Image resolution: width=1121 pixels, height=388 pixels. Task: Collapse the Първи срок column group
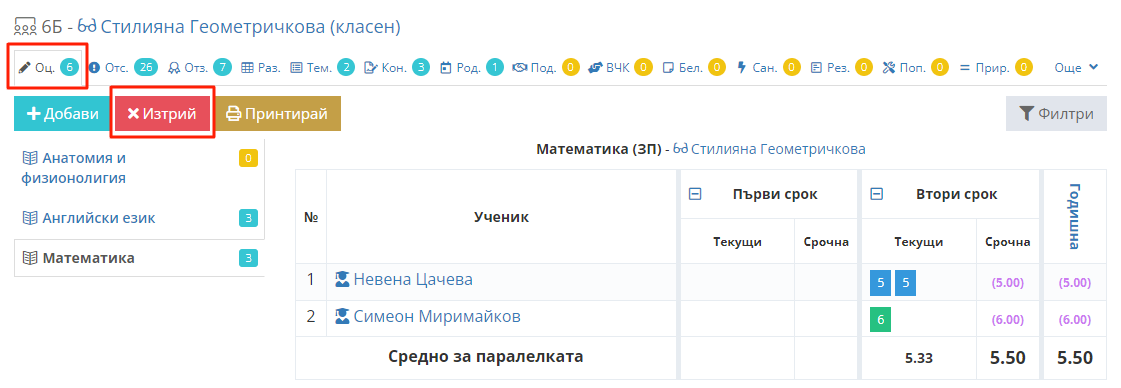click(694, 194)
